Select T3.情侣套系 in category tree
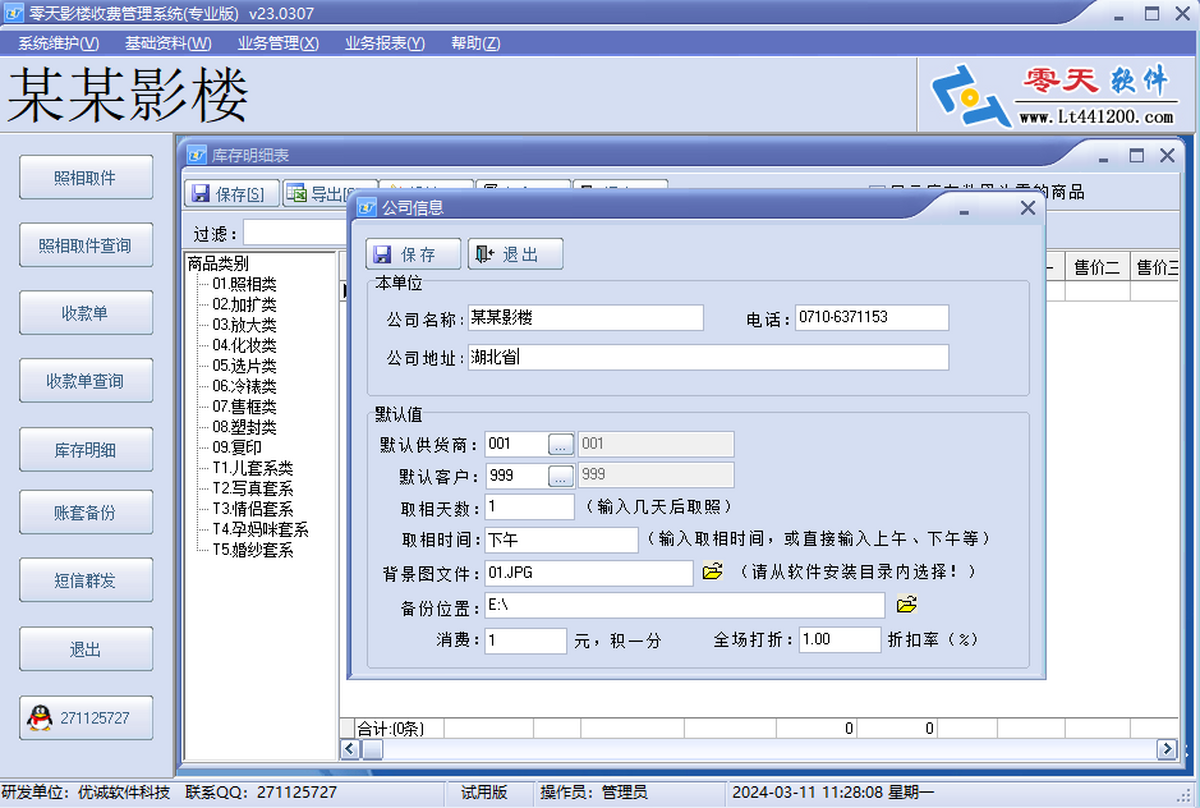 252,509
